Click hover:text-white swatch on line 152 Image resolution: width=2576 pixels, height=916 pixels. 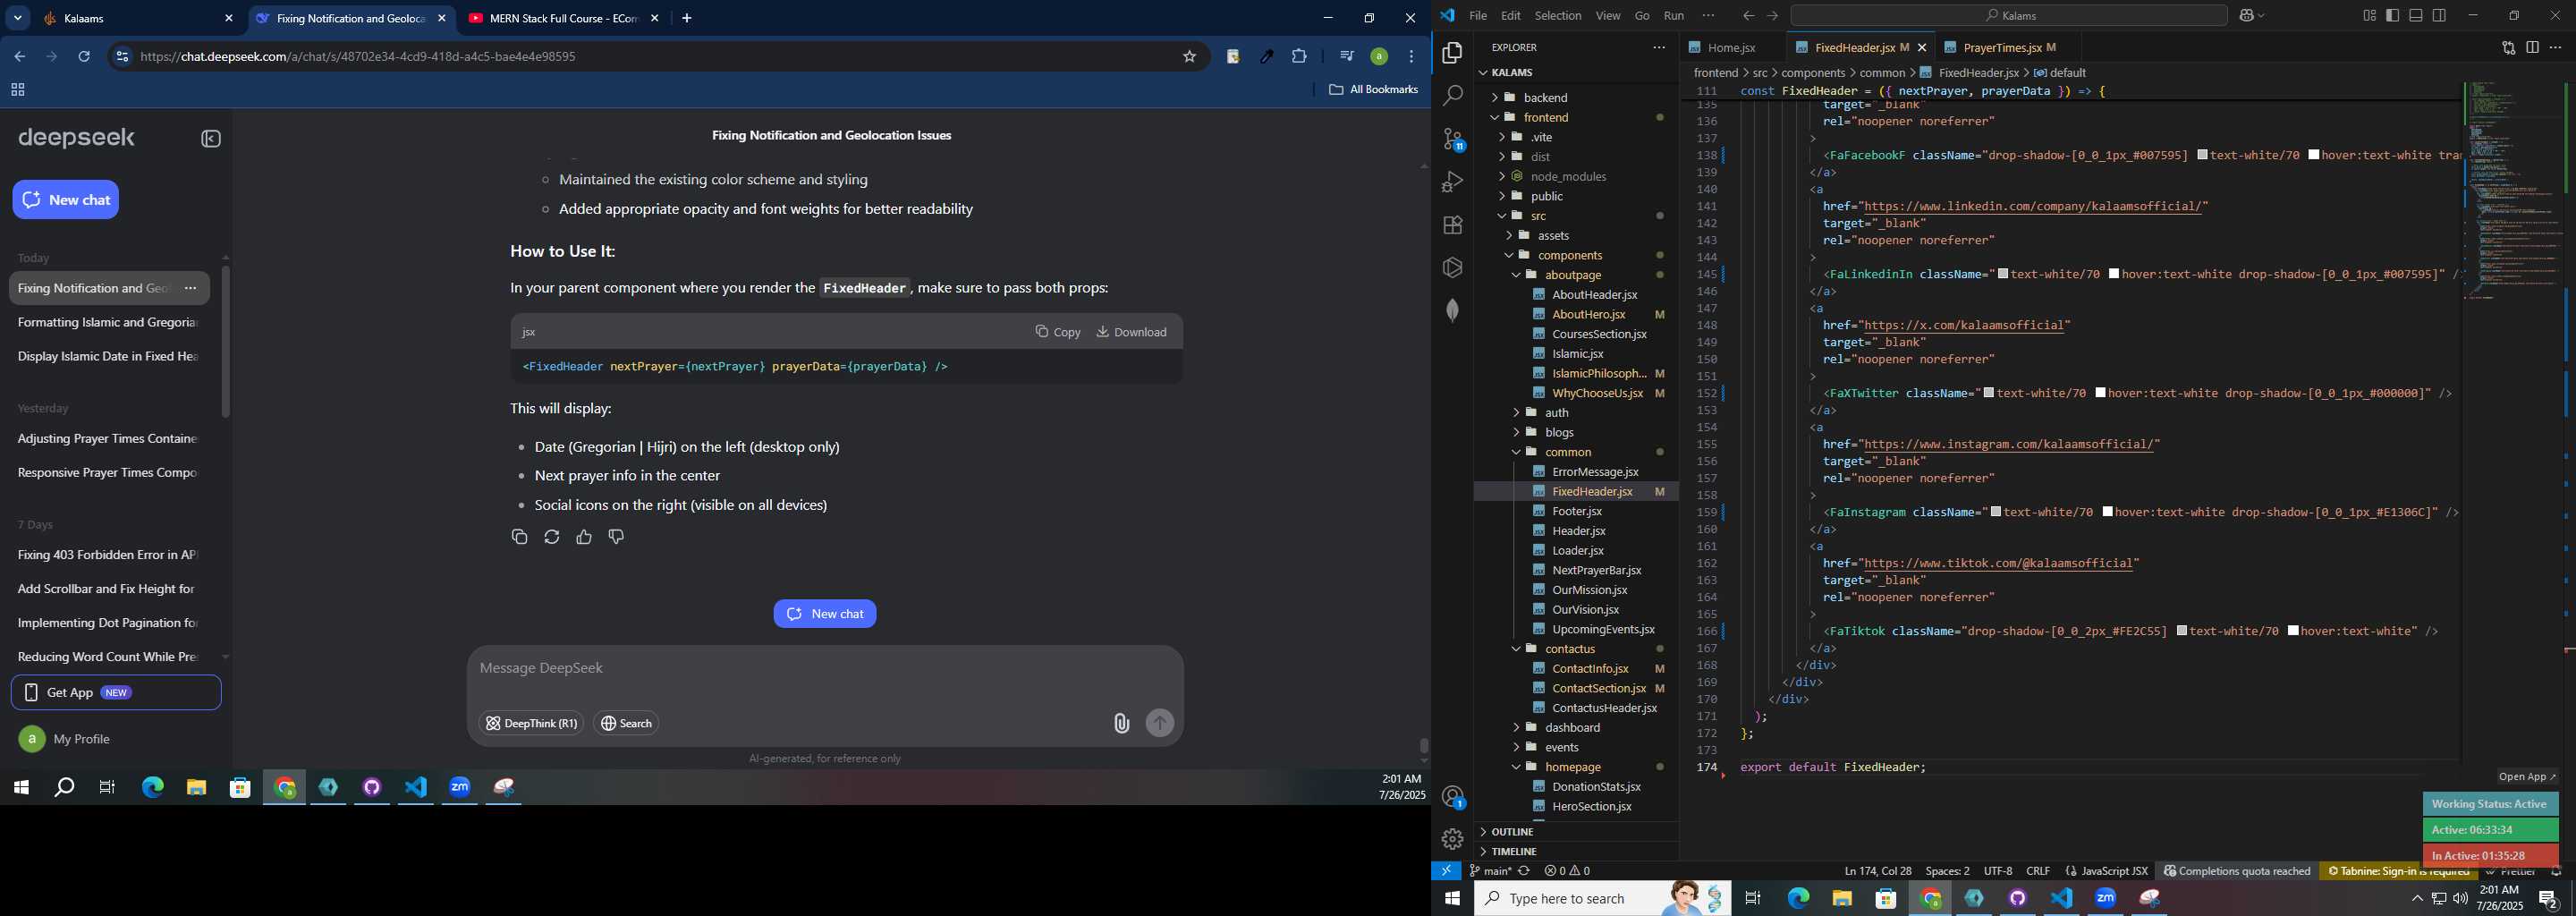pos(2101,393)
